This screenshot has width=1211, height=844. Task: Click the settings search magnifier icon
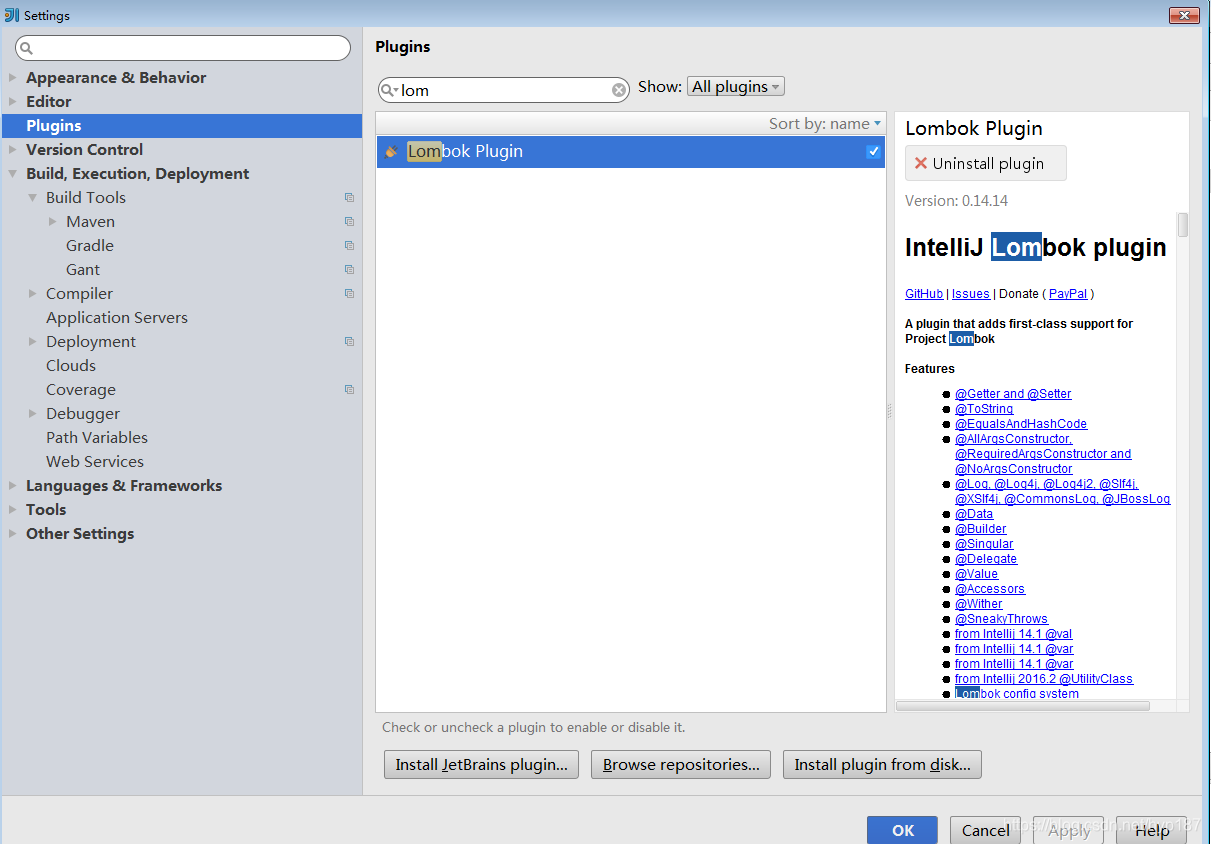click(27, 48)
